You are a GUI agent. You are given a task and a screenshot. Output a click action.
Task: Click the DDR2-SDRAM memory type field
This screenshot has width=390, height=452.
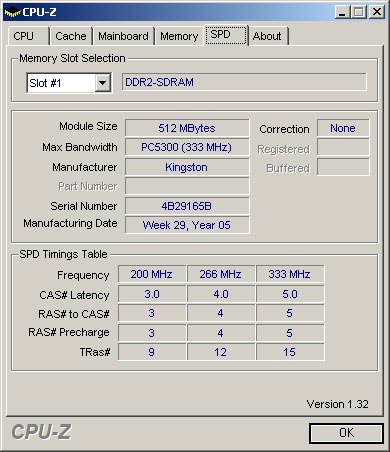(x=244, y=82)
